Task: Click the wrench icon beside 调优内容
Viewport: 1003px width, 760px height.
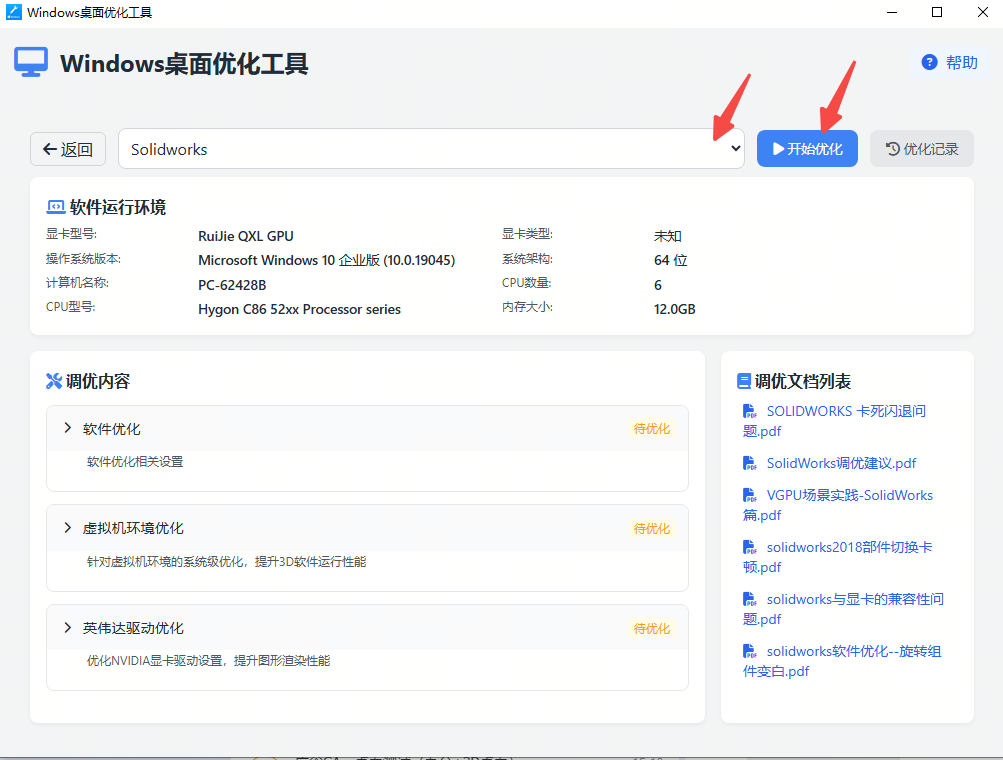Action: click(x=54, y=381)
